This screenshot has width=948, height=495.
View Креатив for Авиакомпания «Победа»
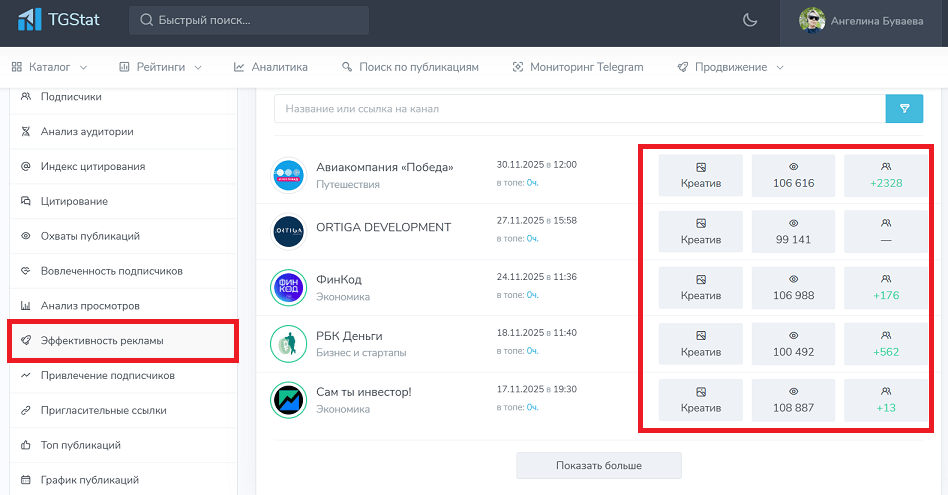tap(700, 175)
